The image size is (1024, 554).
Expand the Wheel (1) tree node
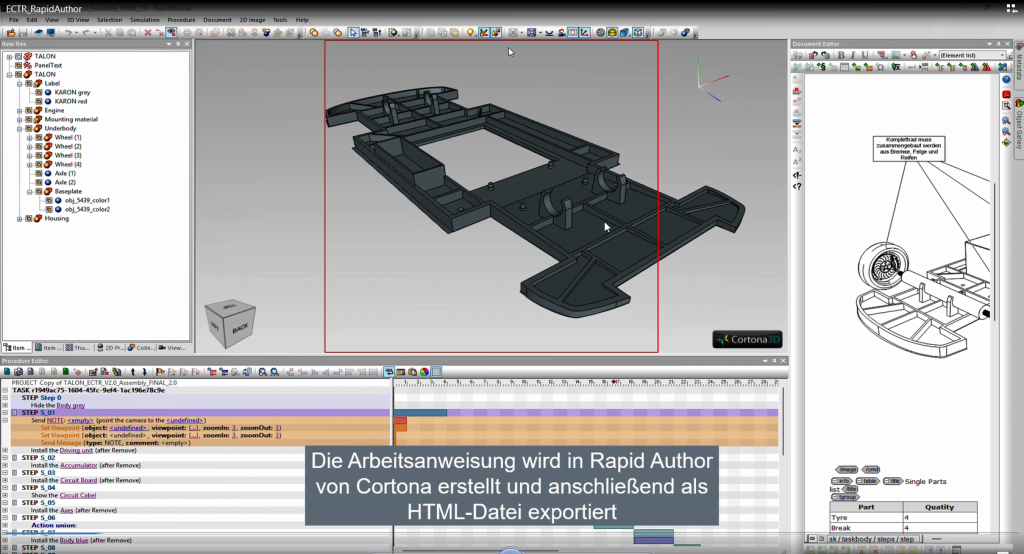point(29,137)
